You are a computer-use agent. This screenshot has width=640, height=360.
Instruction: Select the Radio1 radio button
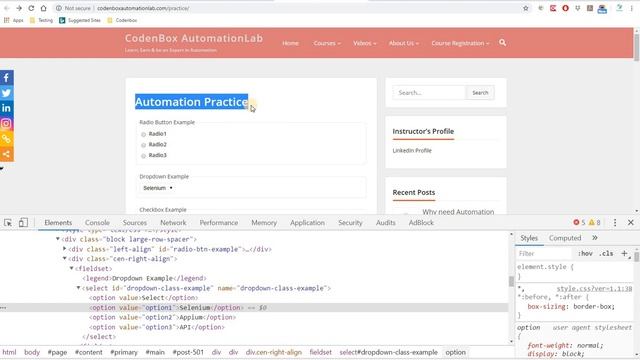click(143, 134)
